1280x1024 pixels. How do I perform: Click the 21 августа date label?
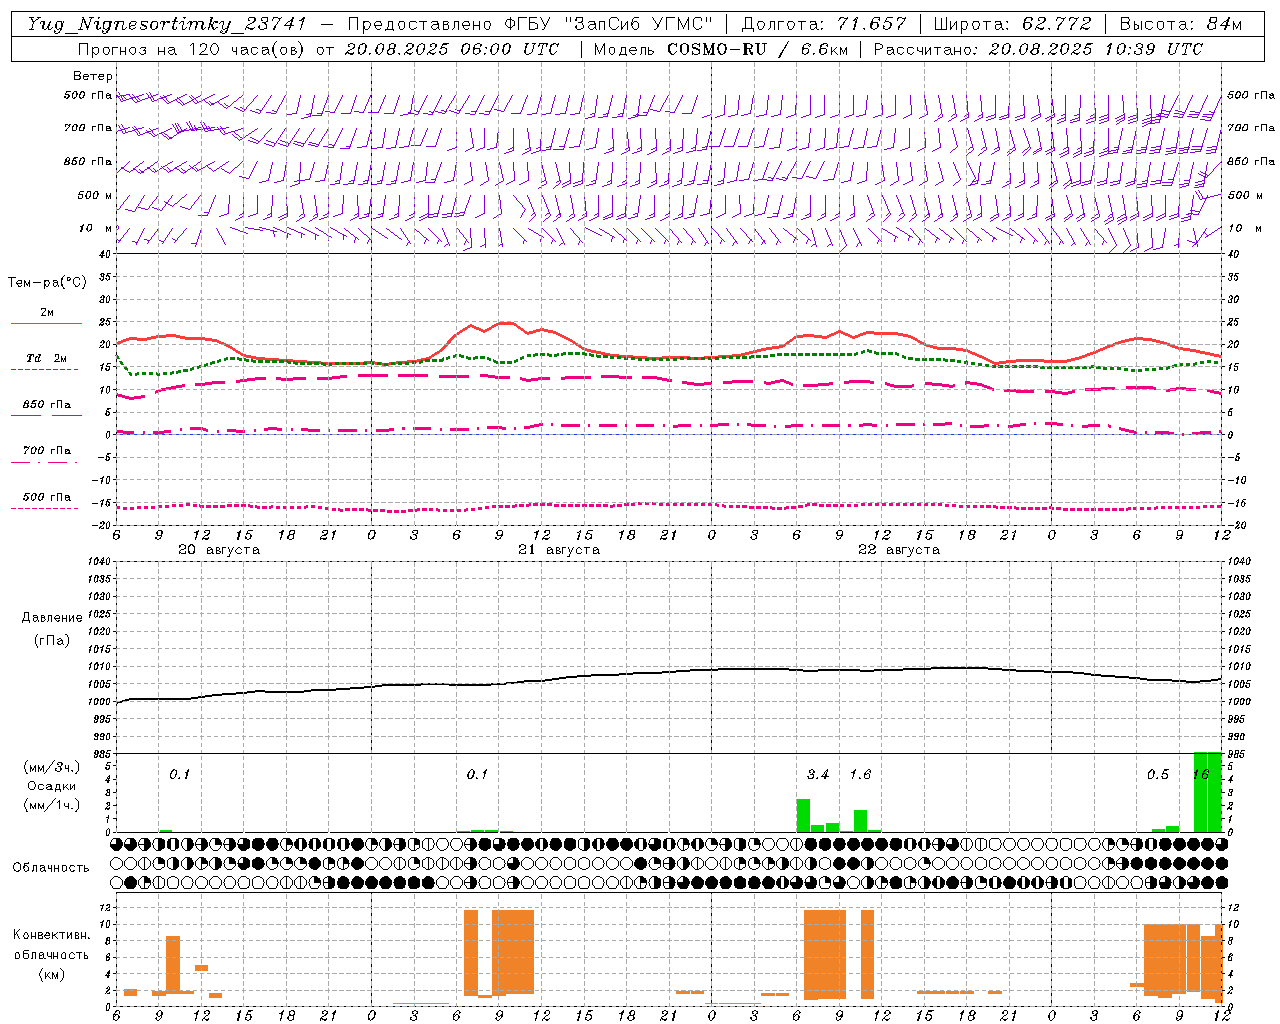point(559,550)
